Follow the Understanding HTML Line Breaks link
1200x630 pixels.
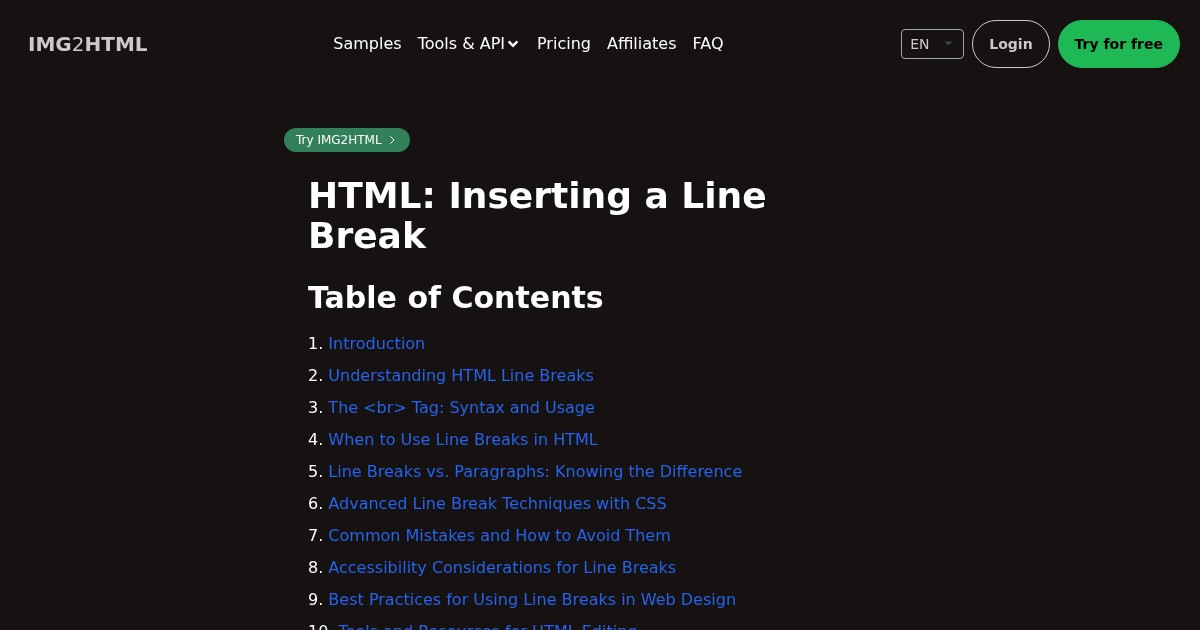click(x=461, y=375)
